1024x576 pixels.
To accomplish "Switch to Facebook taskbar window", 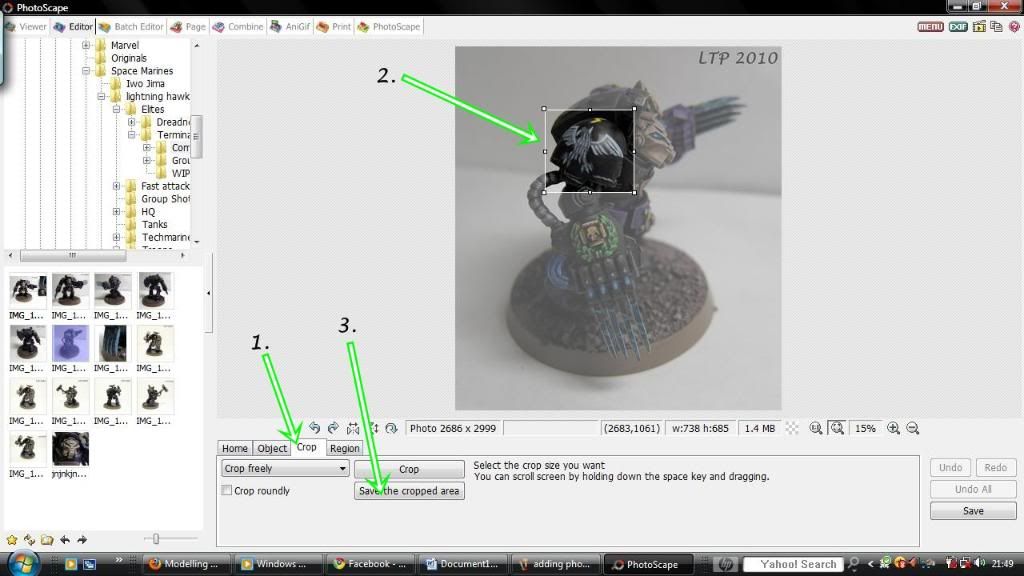I will coord(370,564).
